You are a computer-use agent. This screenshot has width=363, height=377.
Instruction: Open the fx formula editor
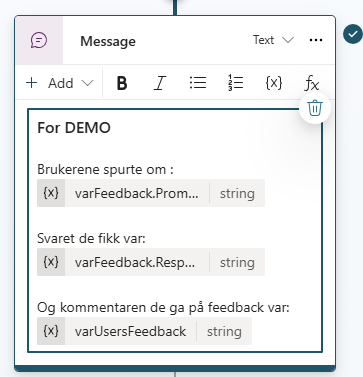point(312,83)
